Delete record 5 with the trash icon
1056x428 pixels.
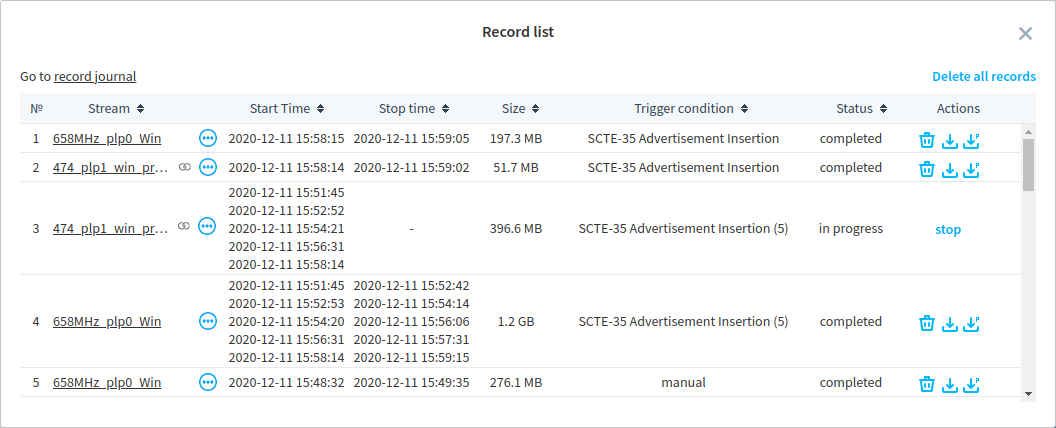click(927, 384)
